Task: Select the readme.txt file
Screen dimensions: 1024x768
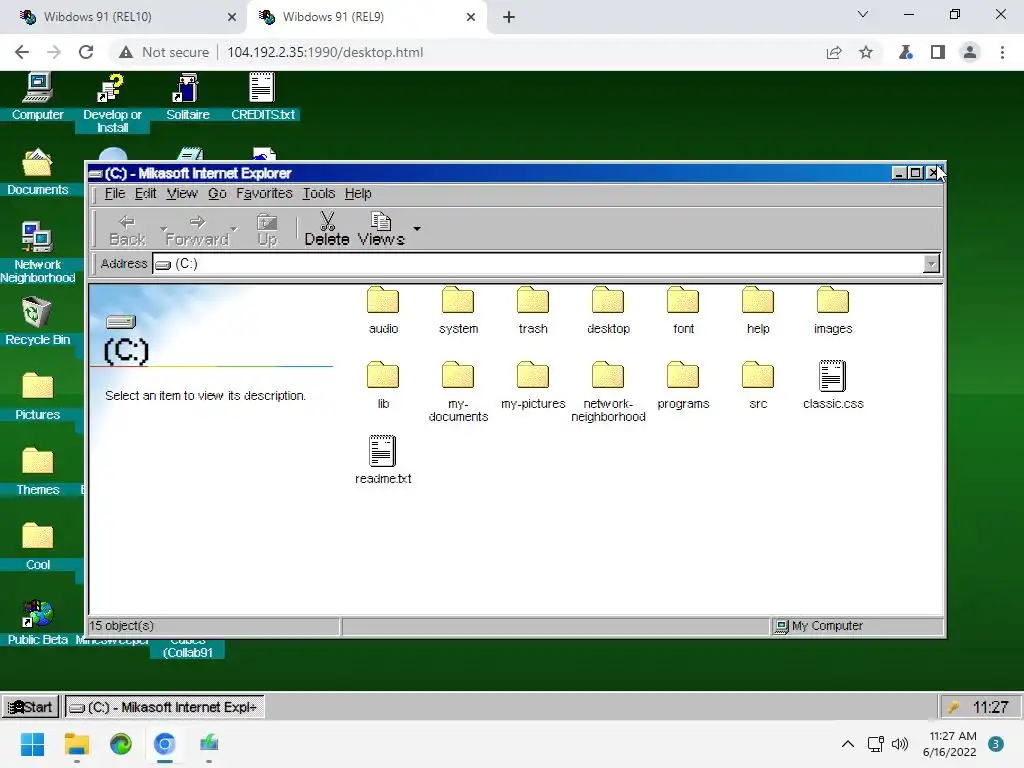Action: pyautogui.click(x=383, y=460)
